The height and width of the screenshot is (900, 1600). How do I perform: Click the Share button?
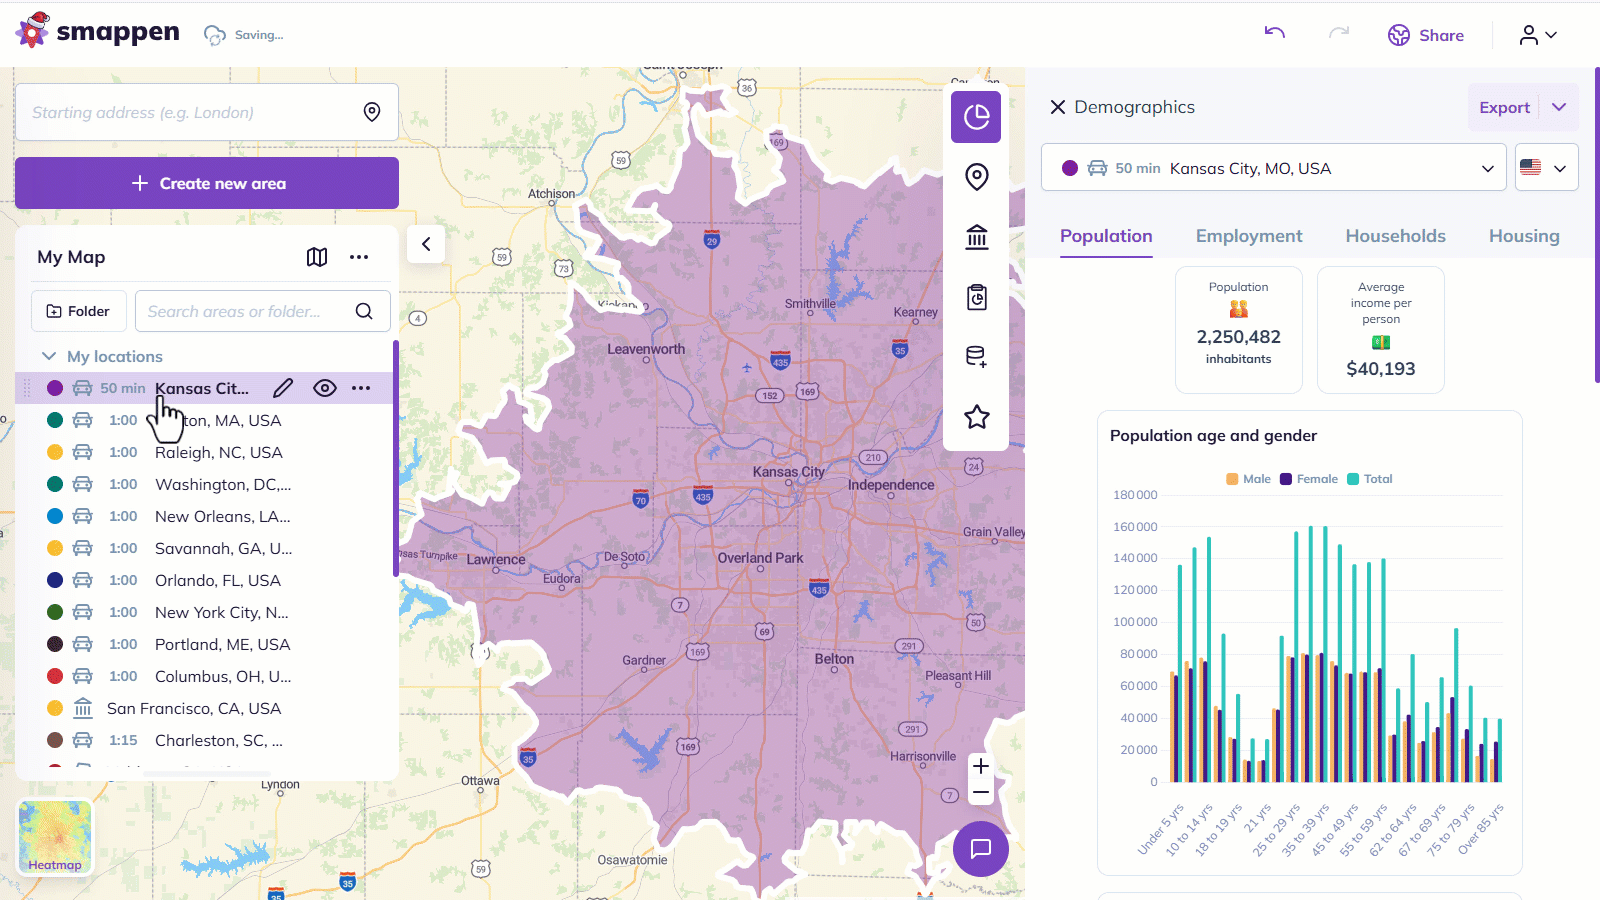click(1426, 35)
